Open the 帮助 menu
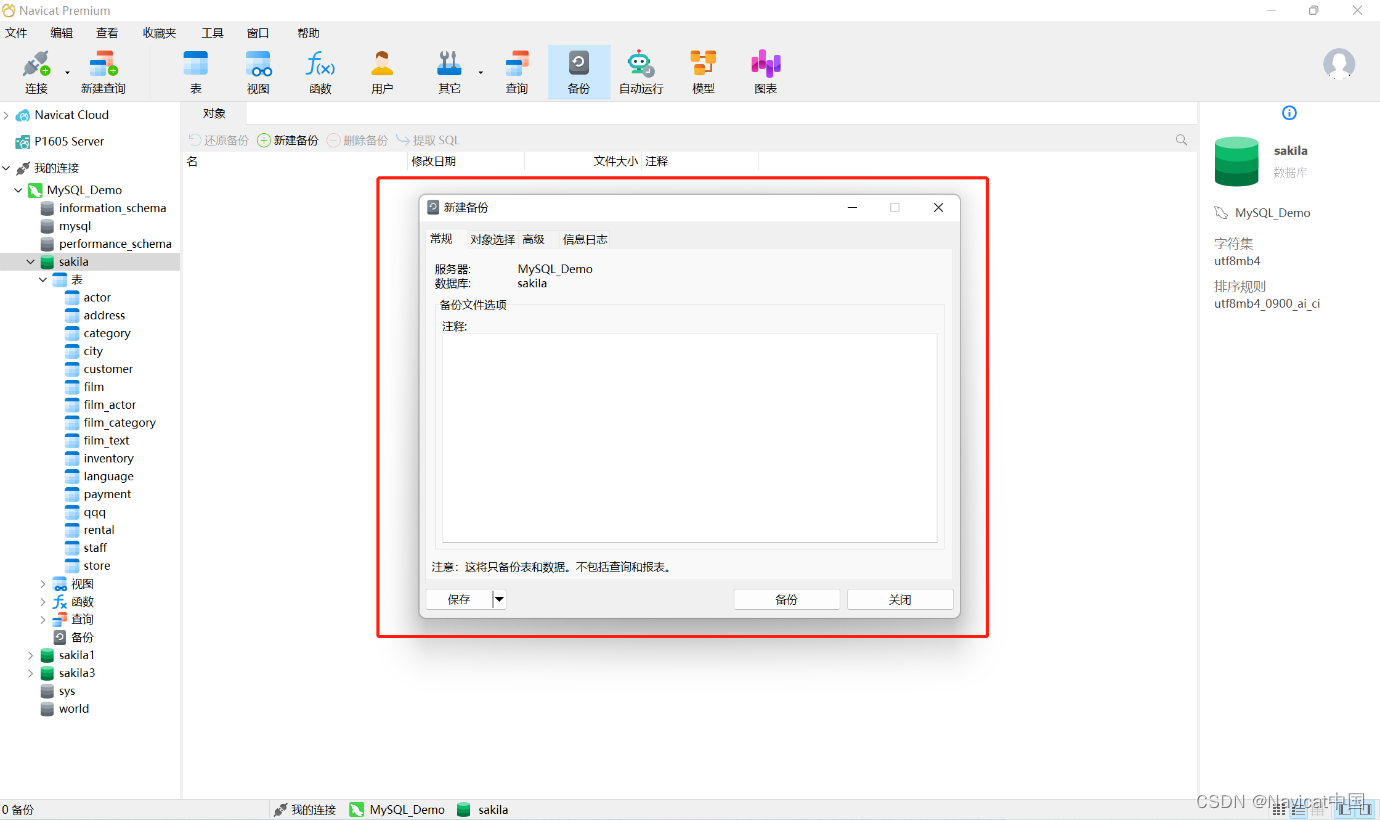 (308, 33)
